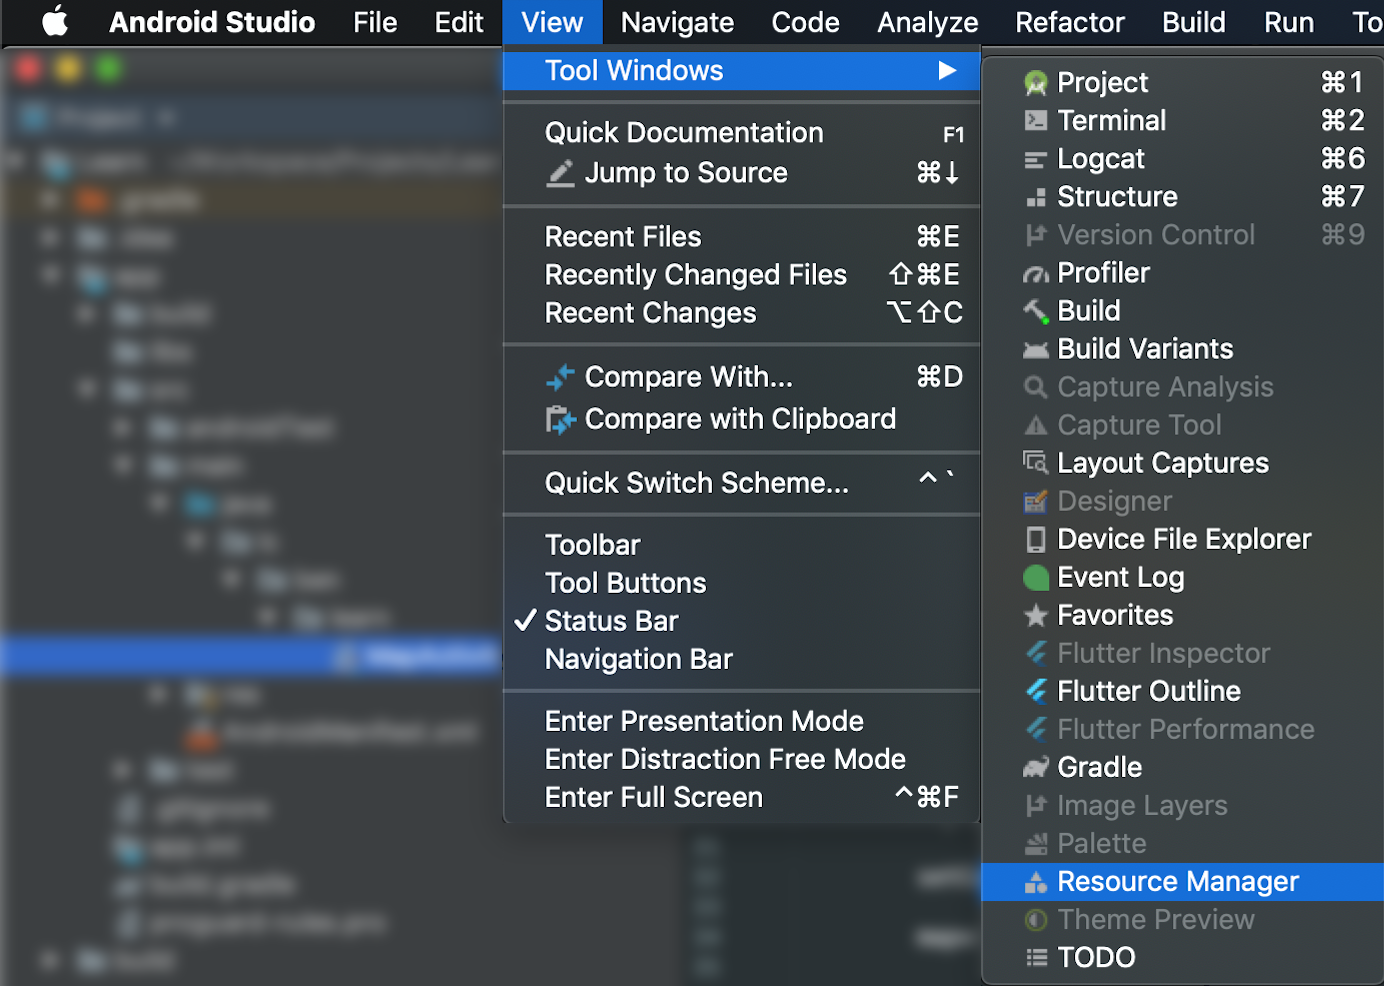The width and height of the screenshot is (1384, 986).
Task: Select Enter Full Screen
Action: [x=741, y=797]
